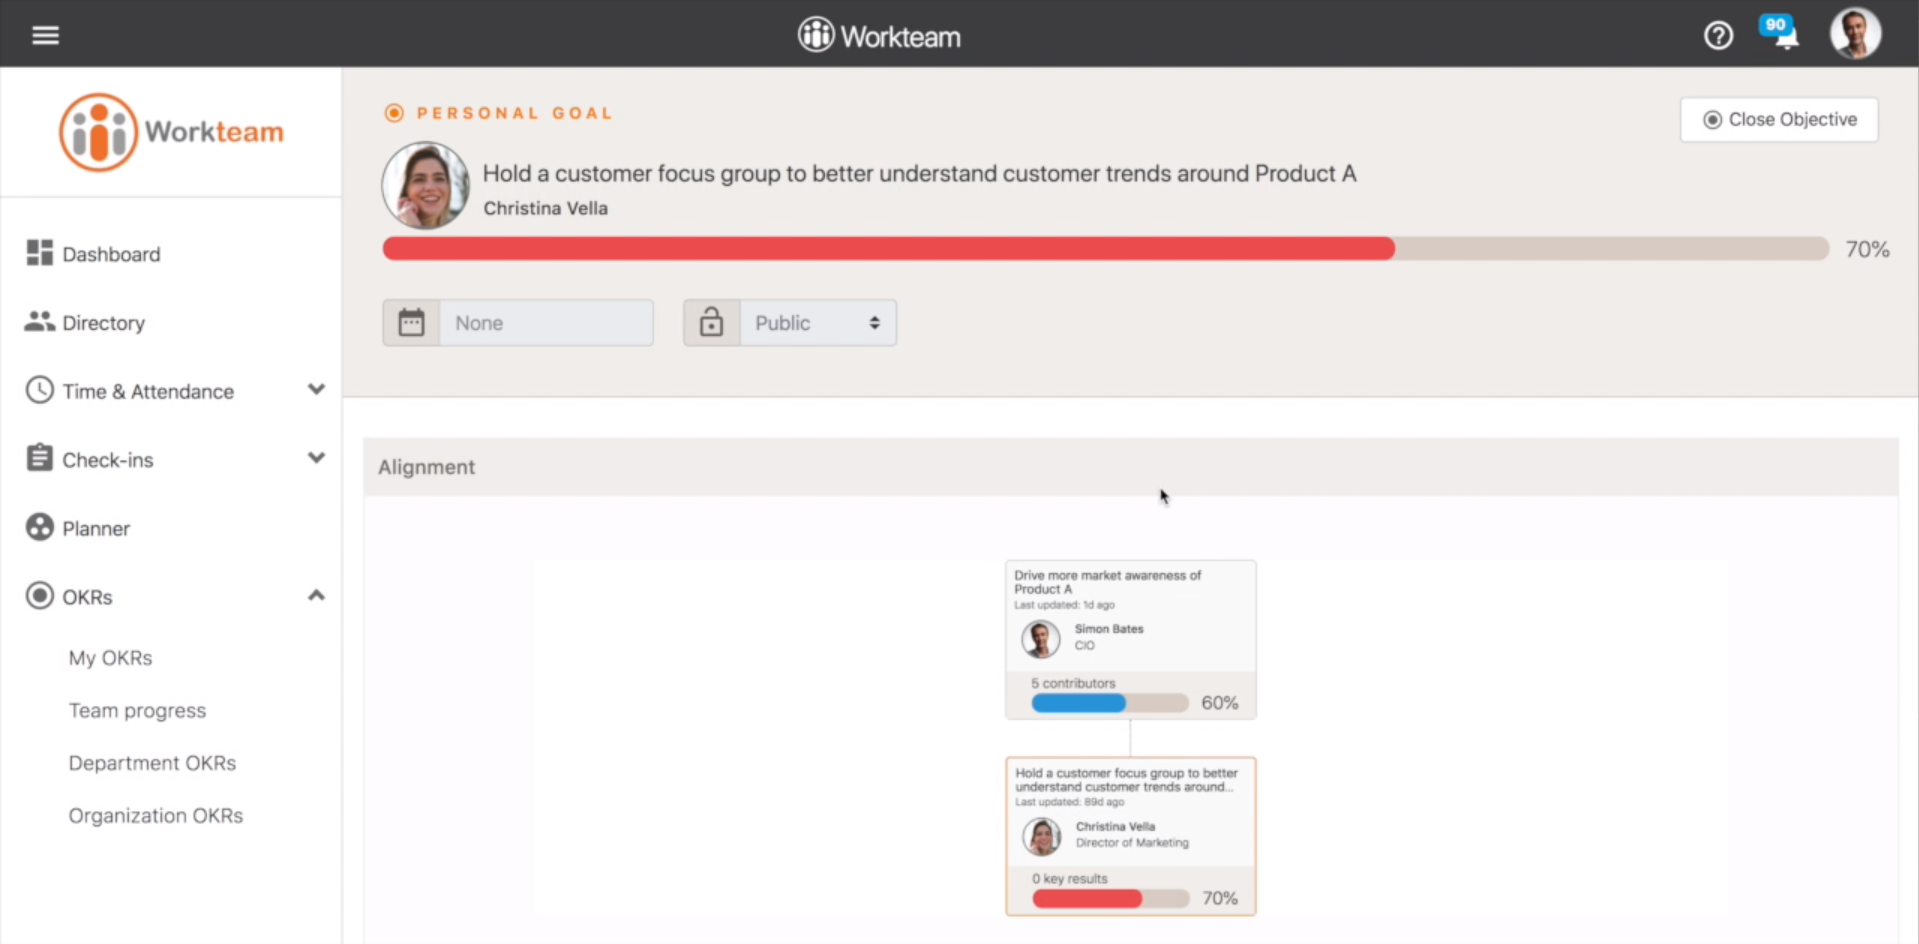Click the Workteam logo in the sidebar
Image resolution: width=1919 pixels, height=944 pixels.
pyautogui.click(x=171, y=132)
